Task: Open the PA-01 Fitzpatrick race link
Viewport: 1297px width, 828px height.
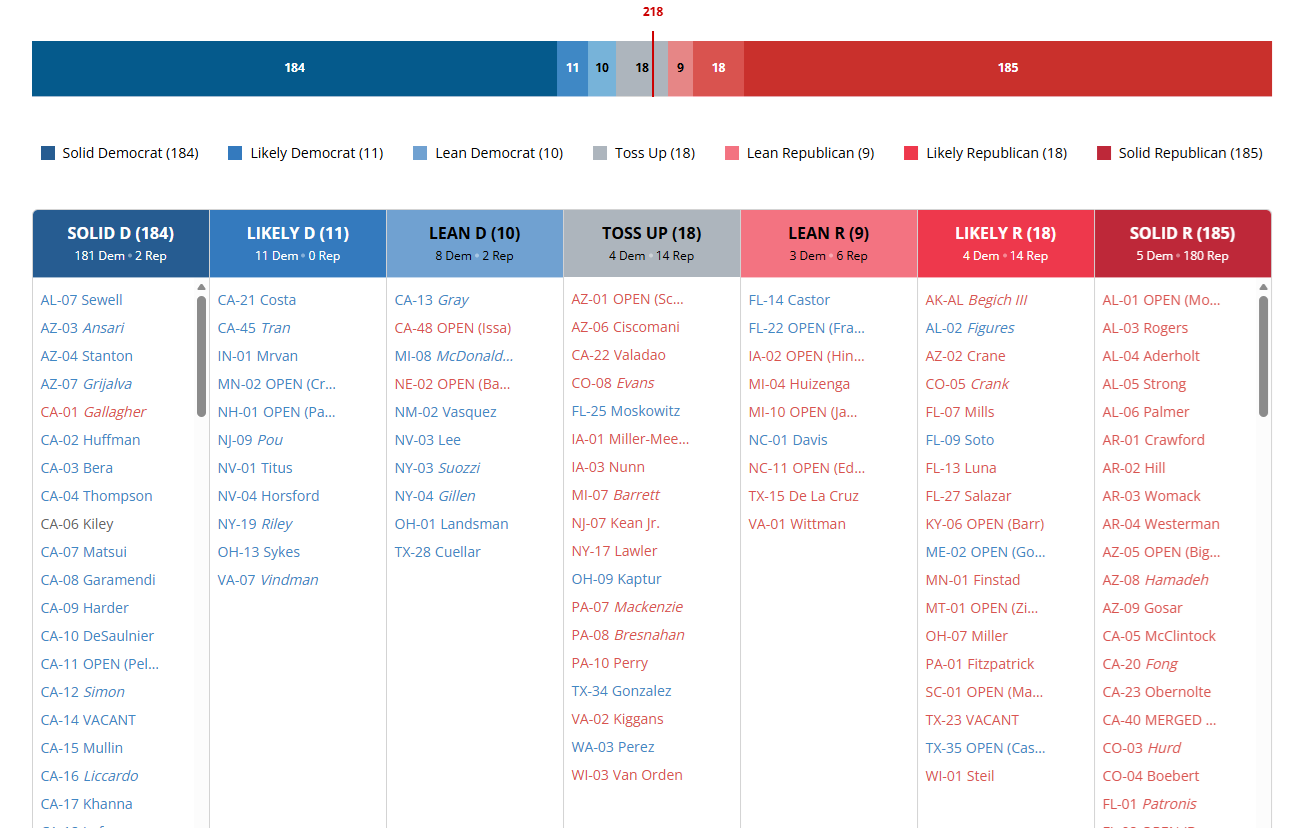Action: [x=980, y=664]
